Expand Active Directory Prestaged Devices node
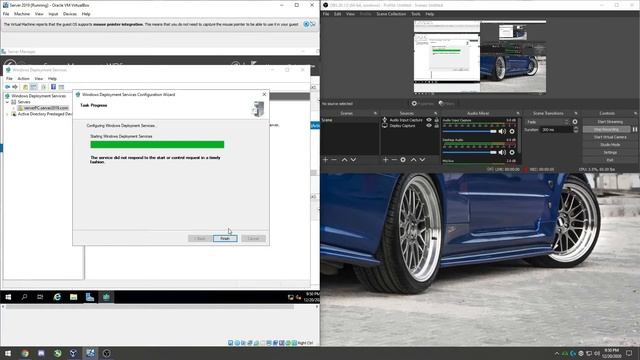 pyautogui.click(x=7, y=114)
